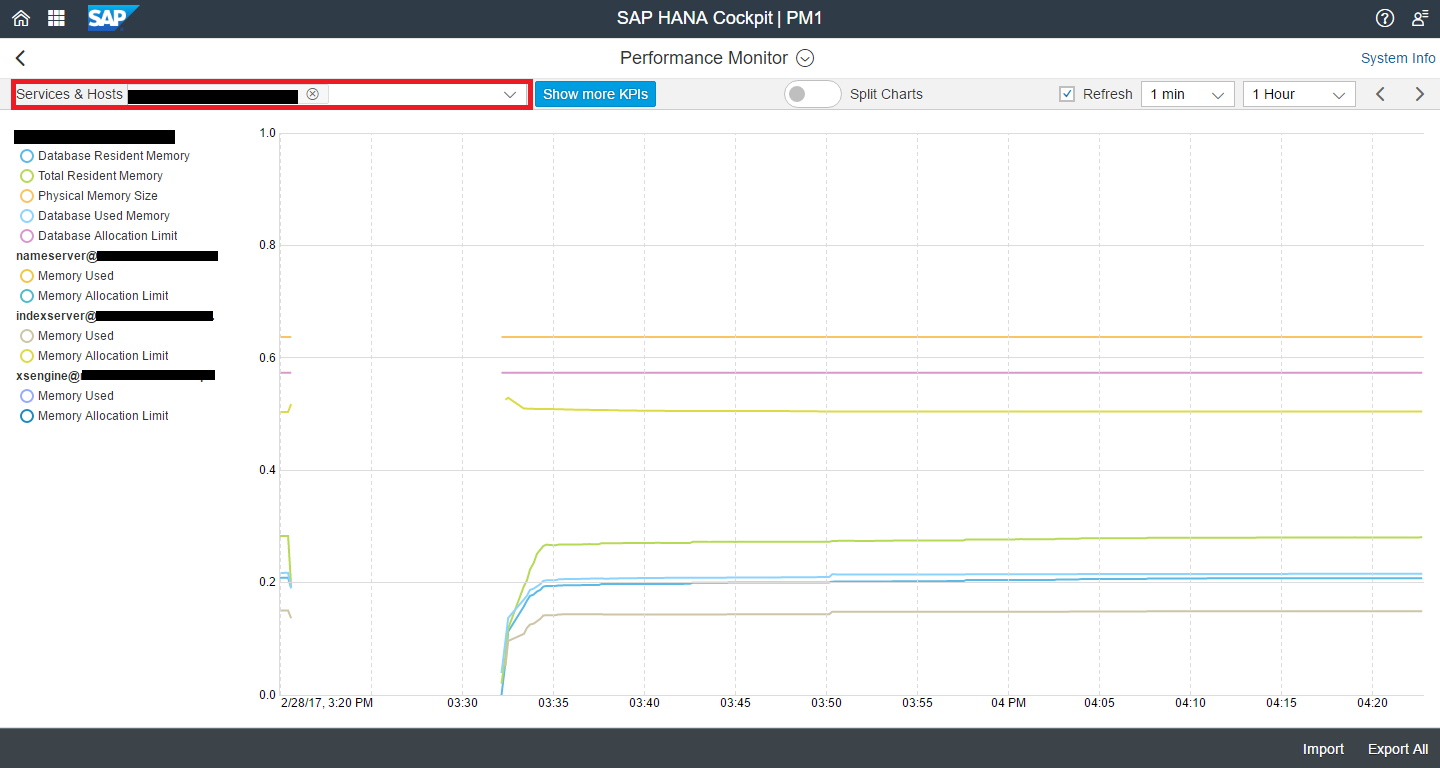This screenshot has height=768, width=1440.
Task: Toggle the Database Used Memory legend circle
Action: point(27,216)
